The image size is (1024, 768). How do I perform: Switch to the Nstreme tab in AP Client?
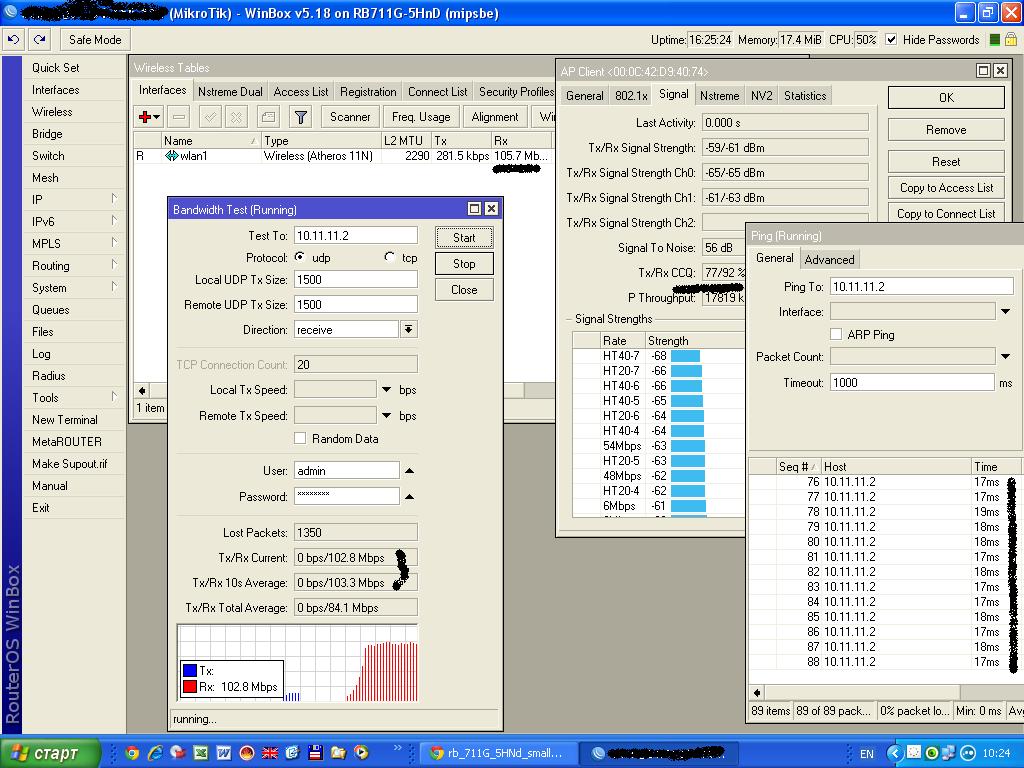[719, 96]
